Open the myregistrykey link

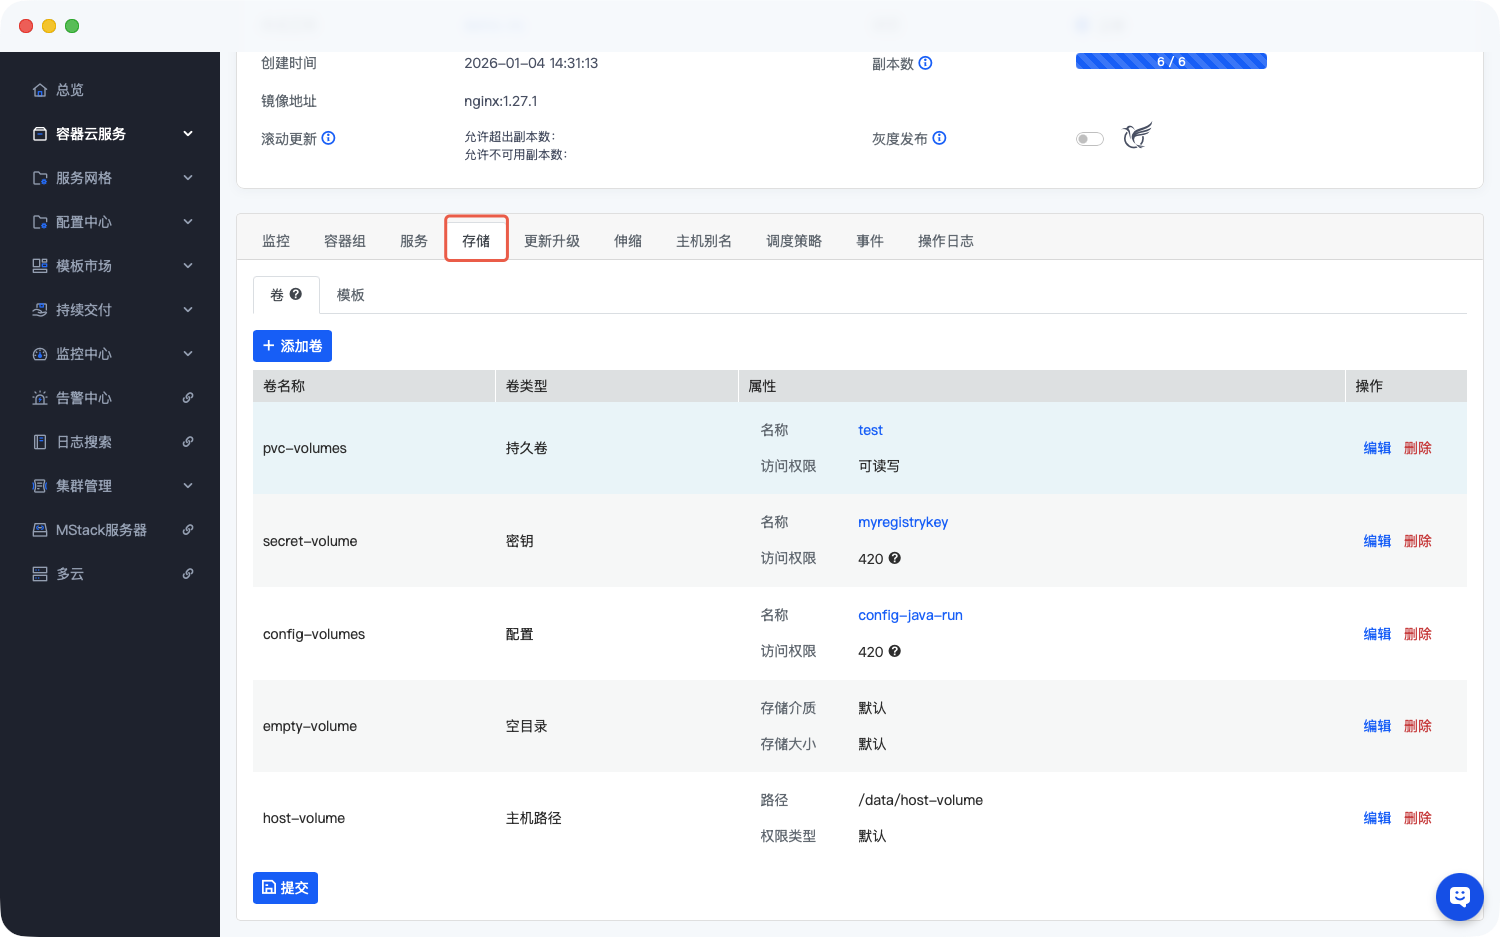pyautogui.click(x=902, y=522)
